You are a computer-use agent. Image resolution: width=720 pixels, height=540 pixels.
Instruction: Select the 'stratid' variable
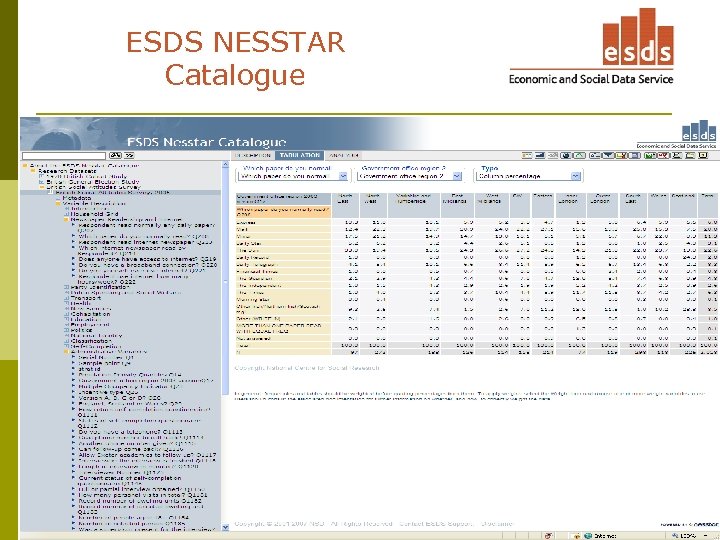point(89,369)
